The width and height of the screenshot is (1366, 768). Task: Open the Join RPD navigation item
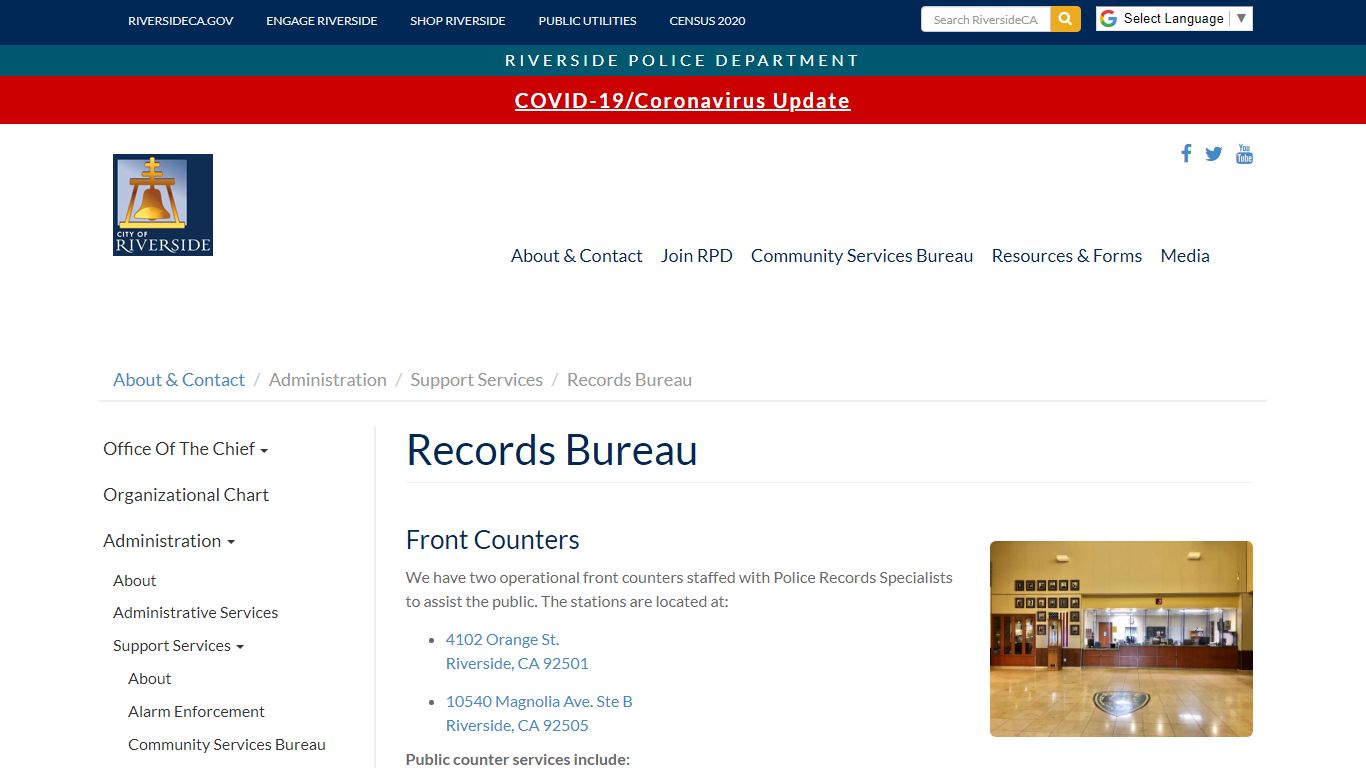pos(697,256)
